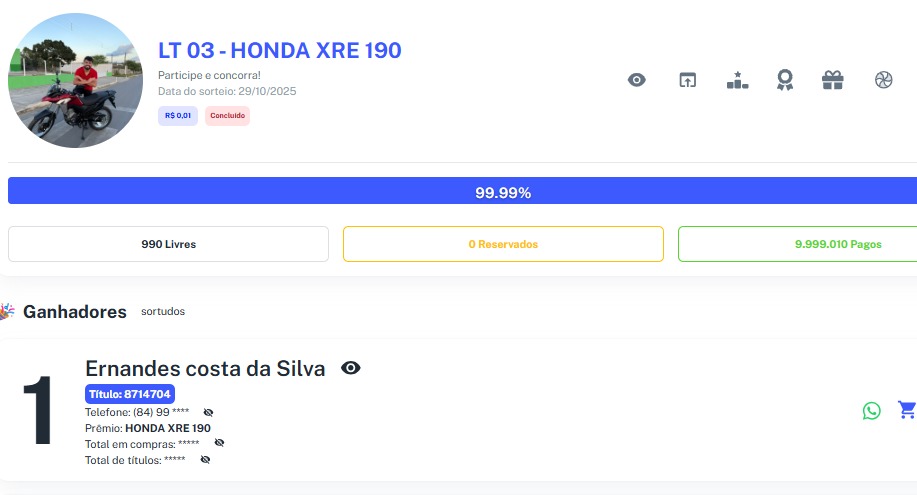Open the ranking podium icon
The height and width of the screenshot is (495, 917).
click(737, 80)
